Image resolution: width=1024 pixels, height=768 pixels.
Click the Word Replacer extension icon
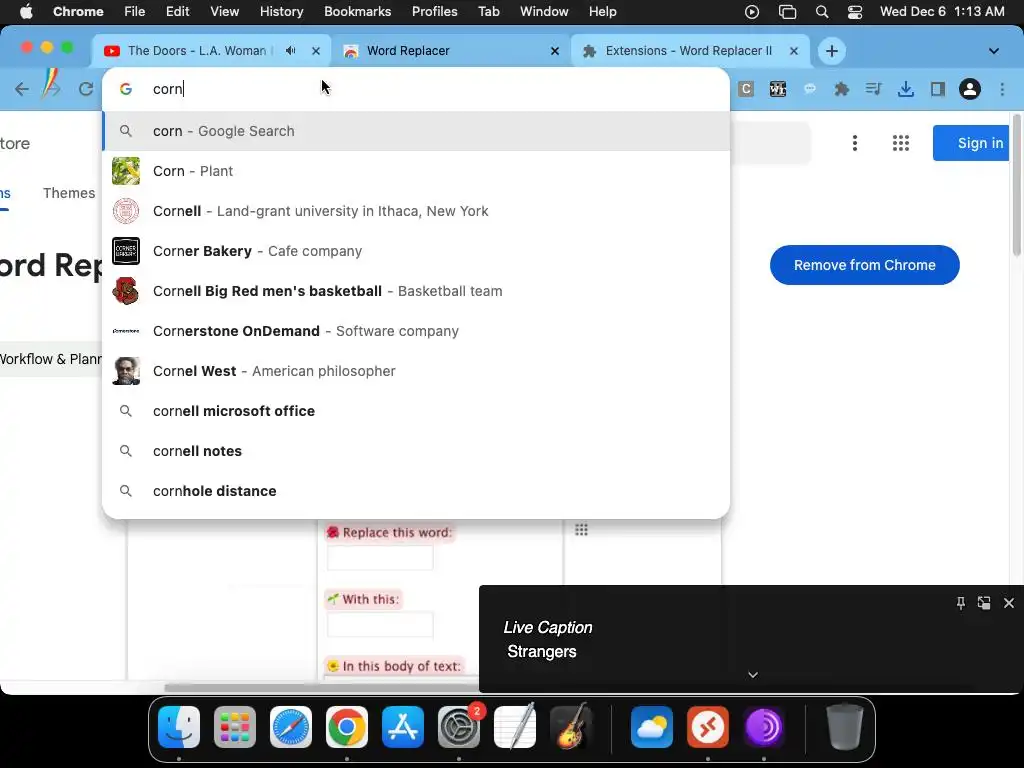[x=778, y=89]
